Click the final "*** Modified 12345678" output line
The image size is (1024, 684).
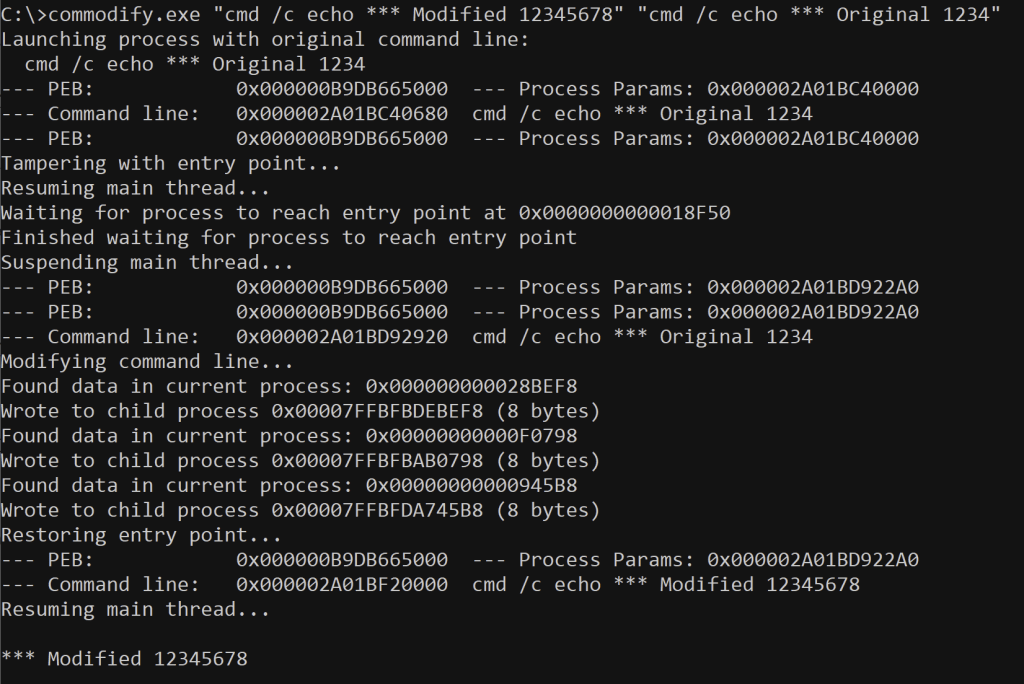(124, 659)
